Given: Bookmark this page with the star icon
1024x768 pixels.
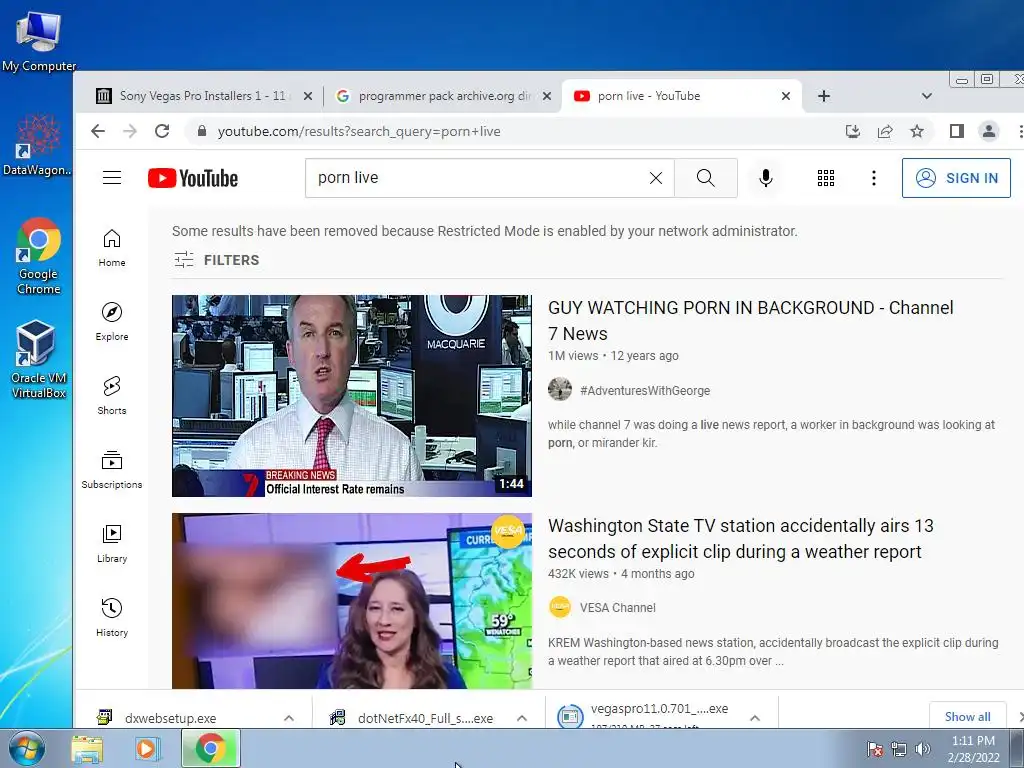Looking at the screenshot, I should [917, 131].
